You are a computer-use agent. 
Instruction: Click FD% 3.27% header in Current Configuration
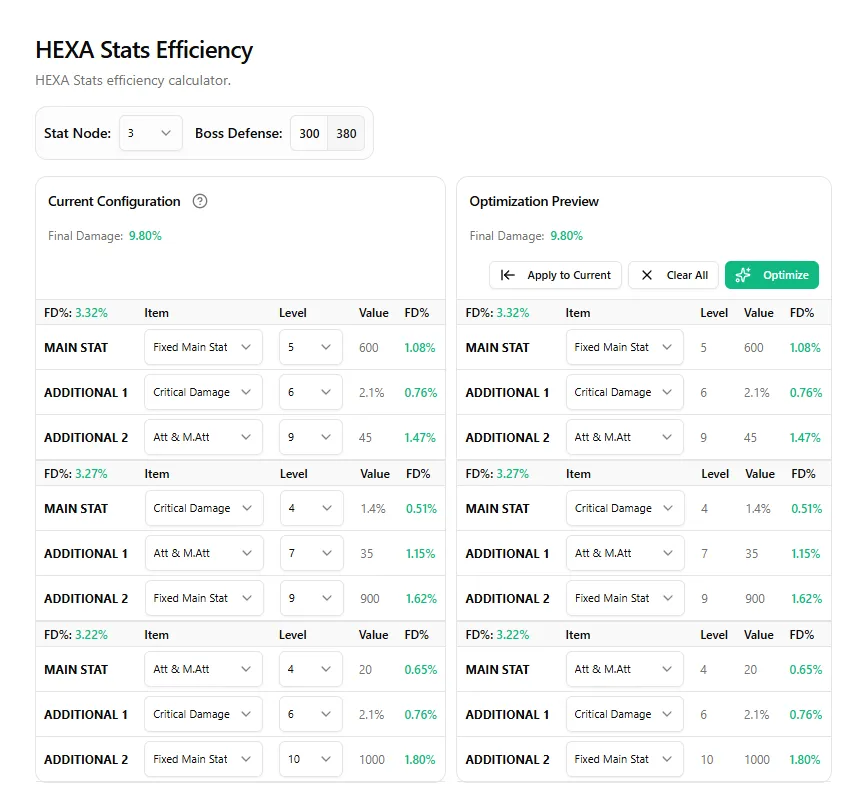click(76, 474)
